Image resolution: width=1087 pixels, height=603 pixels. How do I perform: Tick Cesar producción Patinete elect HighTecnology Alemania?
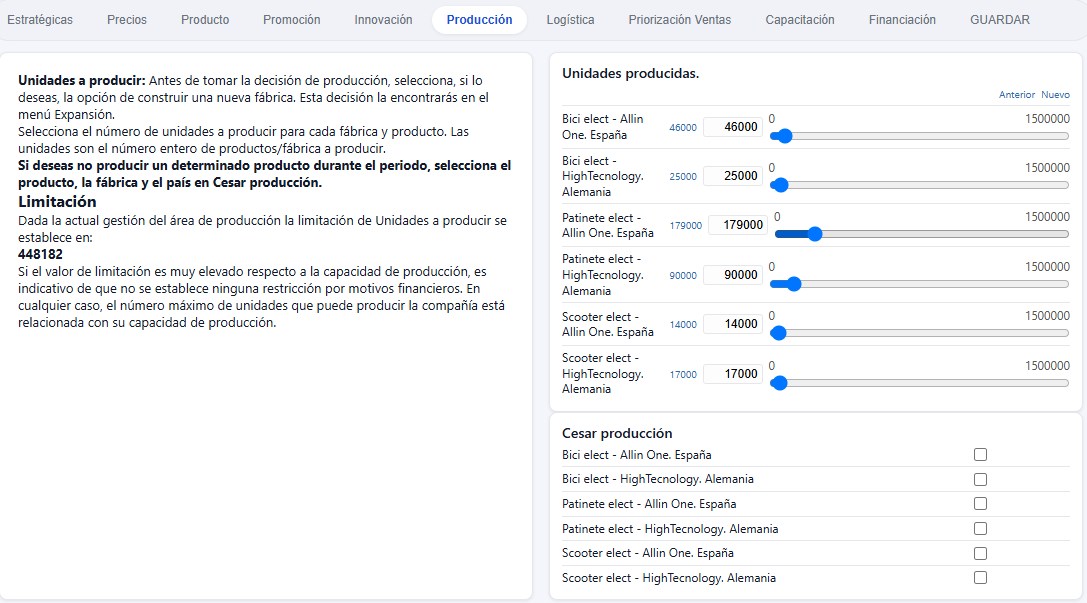tap(980, 529)
